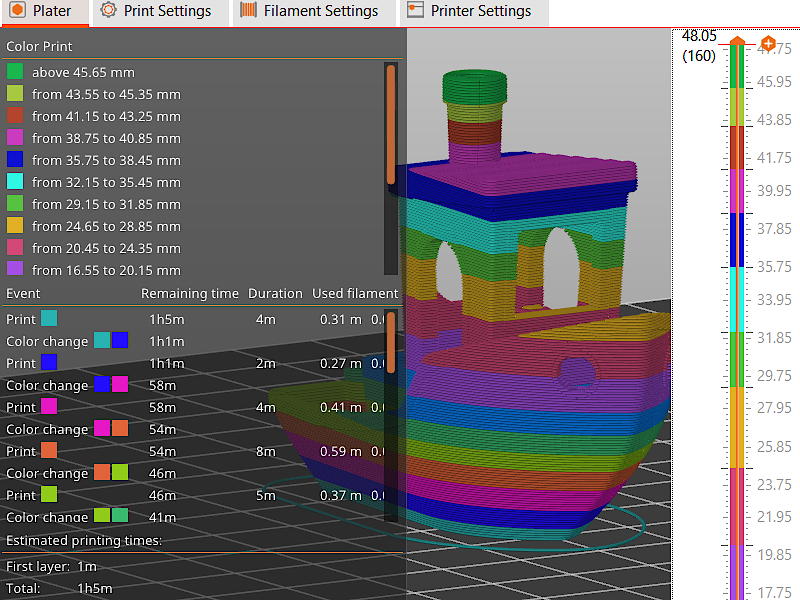Select 'from 24.65 to 28.85 mm' legend entry
The height and width of the screenshot is (600, 800).
pyautogui.click(x=93, y=226)
